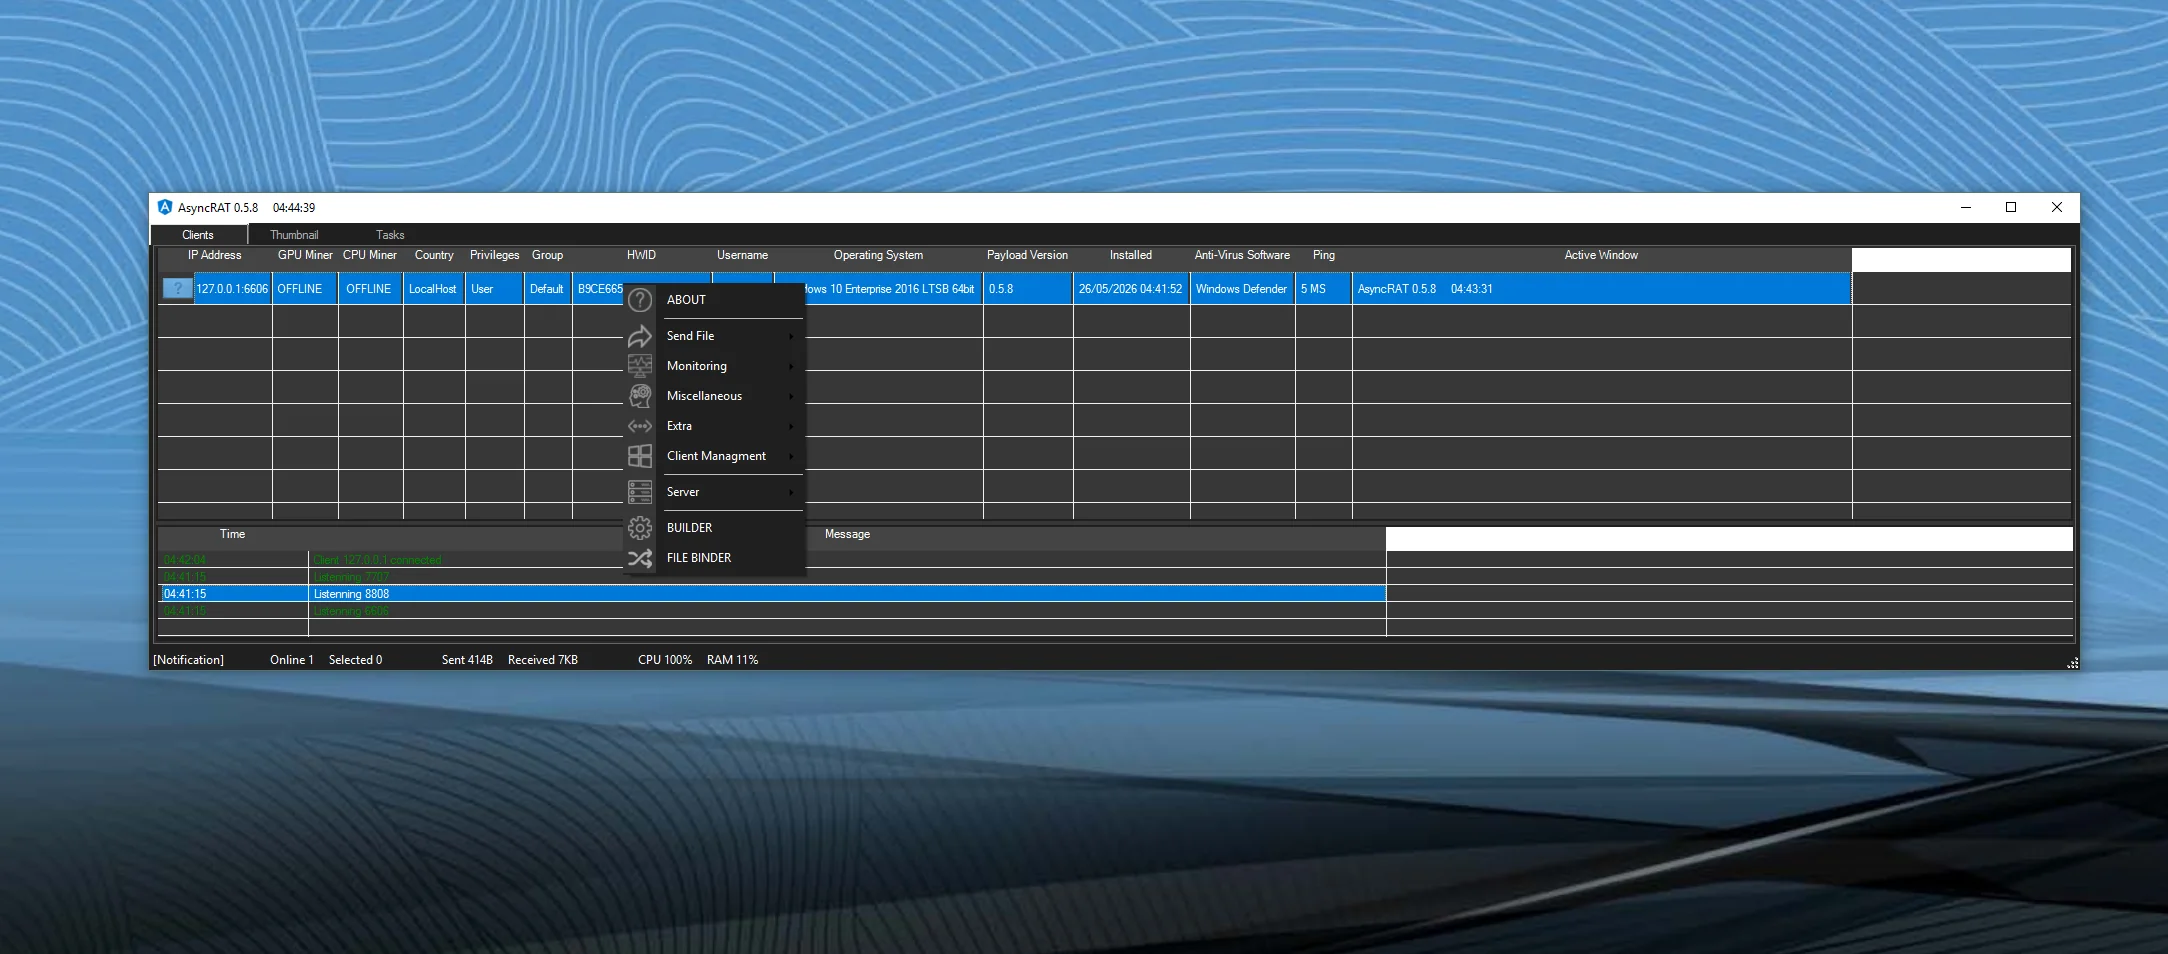Click the 5 MS ping cell
Viewport: 2168px width, 954px height.
pyautogui.click(x=1324, y=289)
